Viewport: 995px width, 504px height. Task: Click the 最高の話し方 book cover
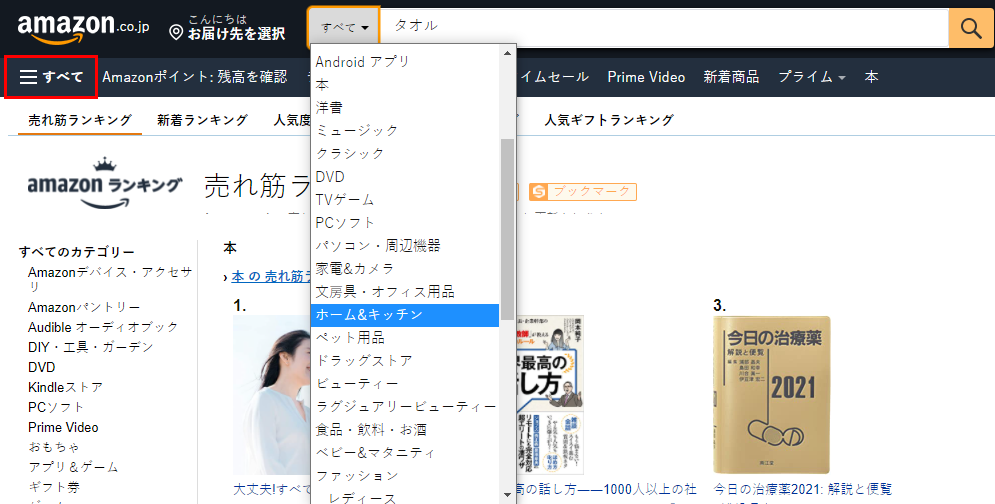pos(550,395)
